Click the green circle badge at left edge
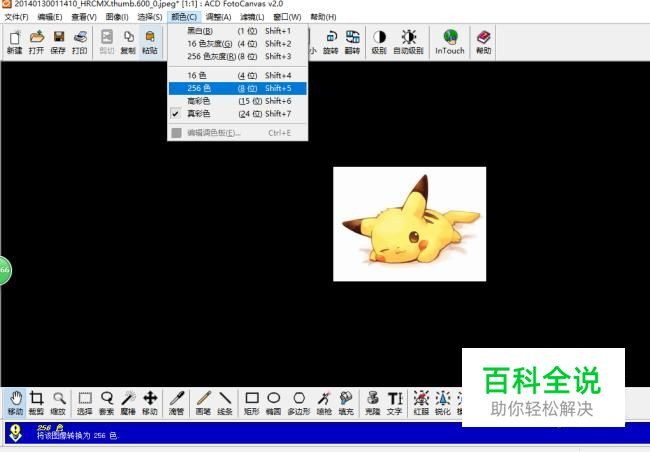This screenshot has height=452, width=650. click(5, 270)
